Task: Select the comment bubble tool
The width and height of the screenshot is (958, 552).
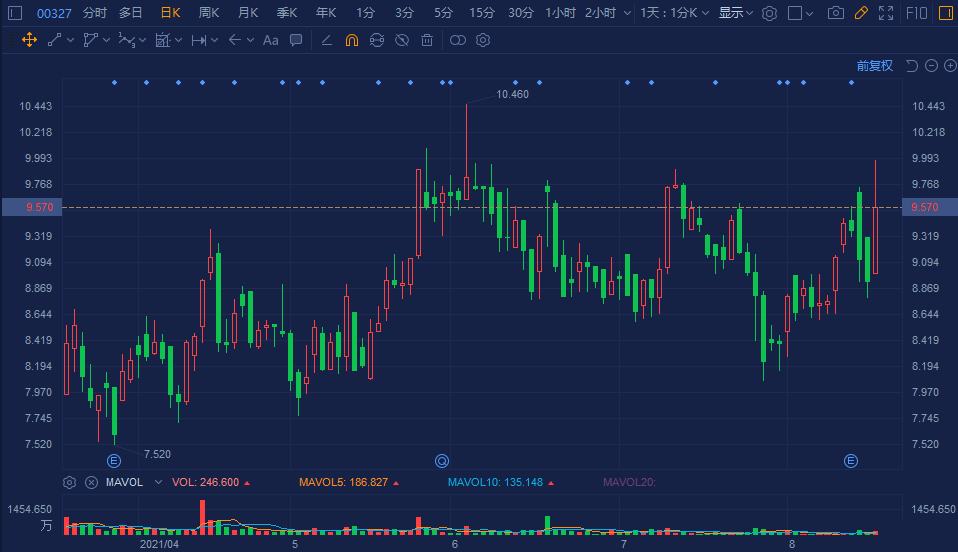Action: coord(296,40)
